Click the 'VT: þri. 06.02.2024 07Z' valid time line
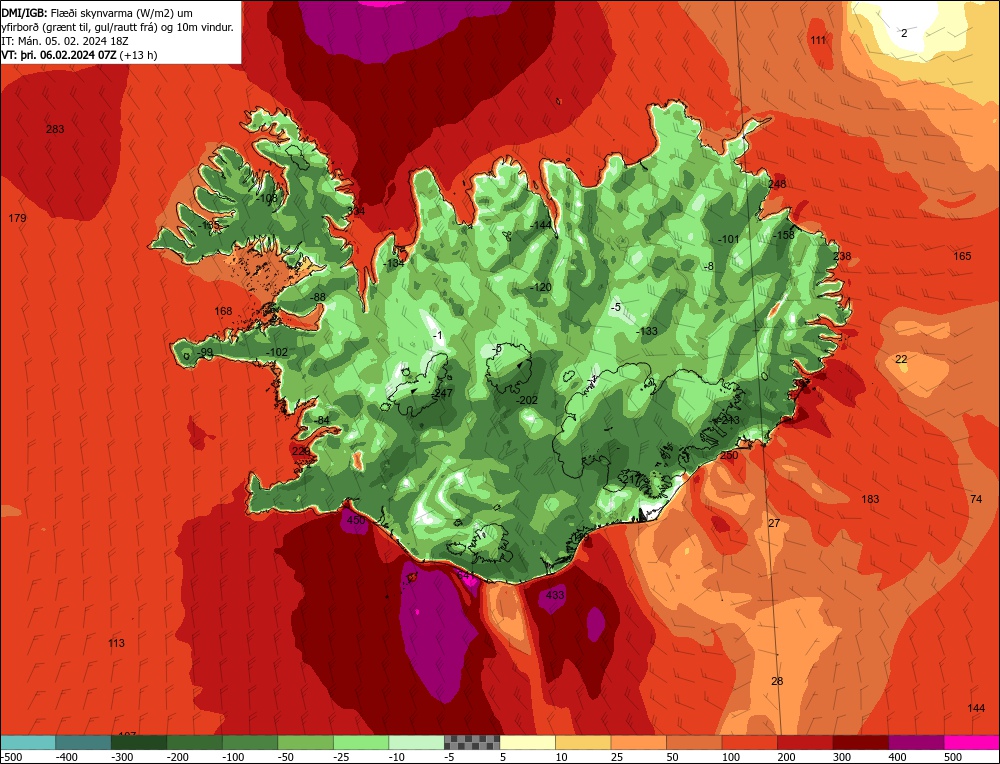 click(59, 55)
